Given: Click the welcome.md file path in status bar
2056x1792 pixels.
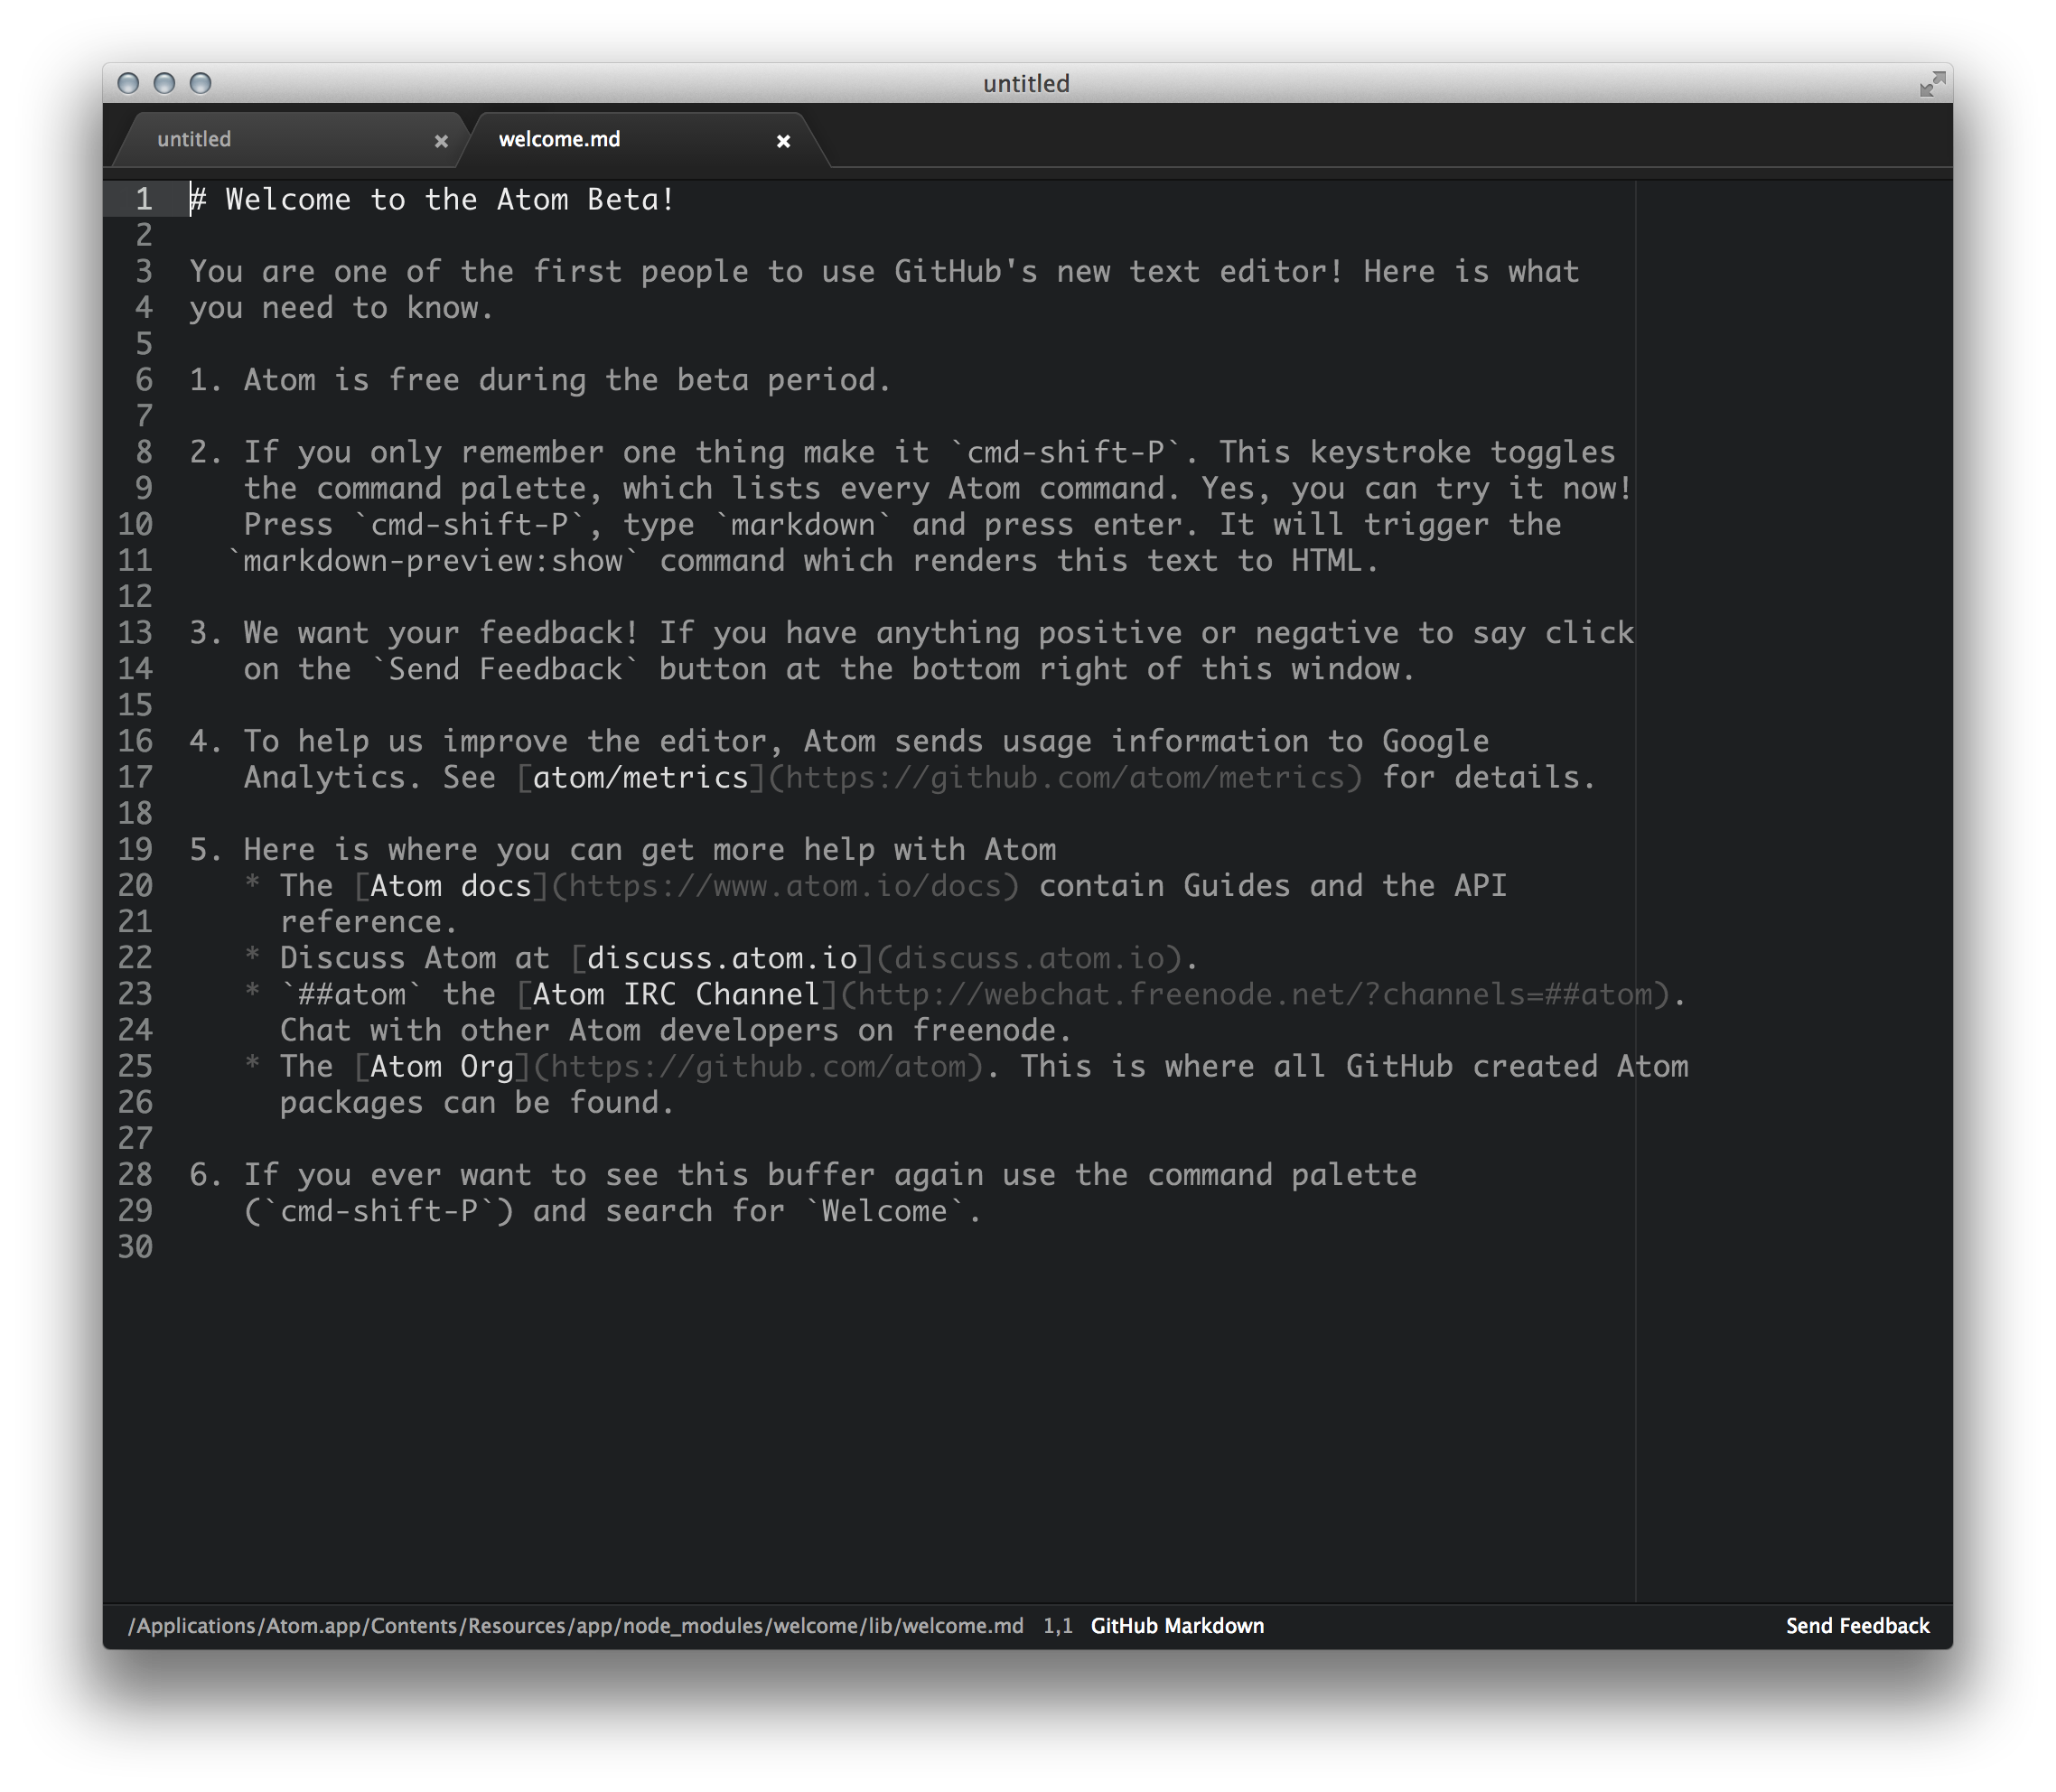Looking at the screenshot, I should click(x=575, y=1625).
